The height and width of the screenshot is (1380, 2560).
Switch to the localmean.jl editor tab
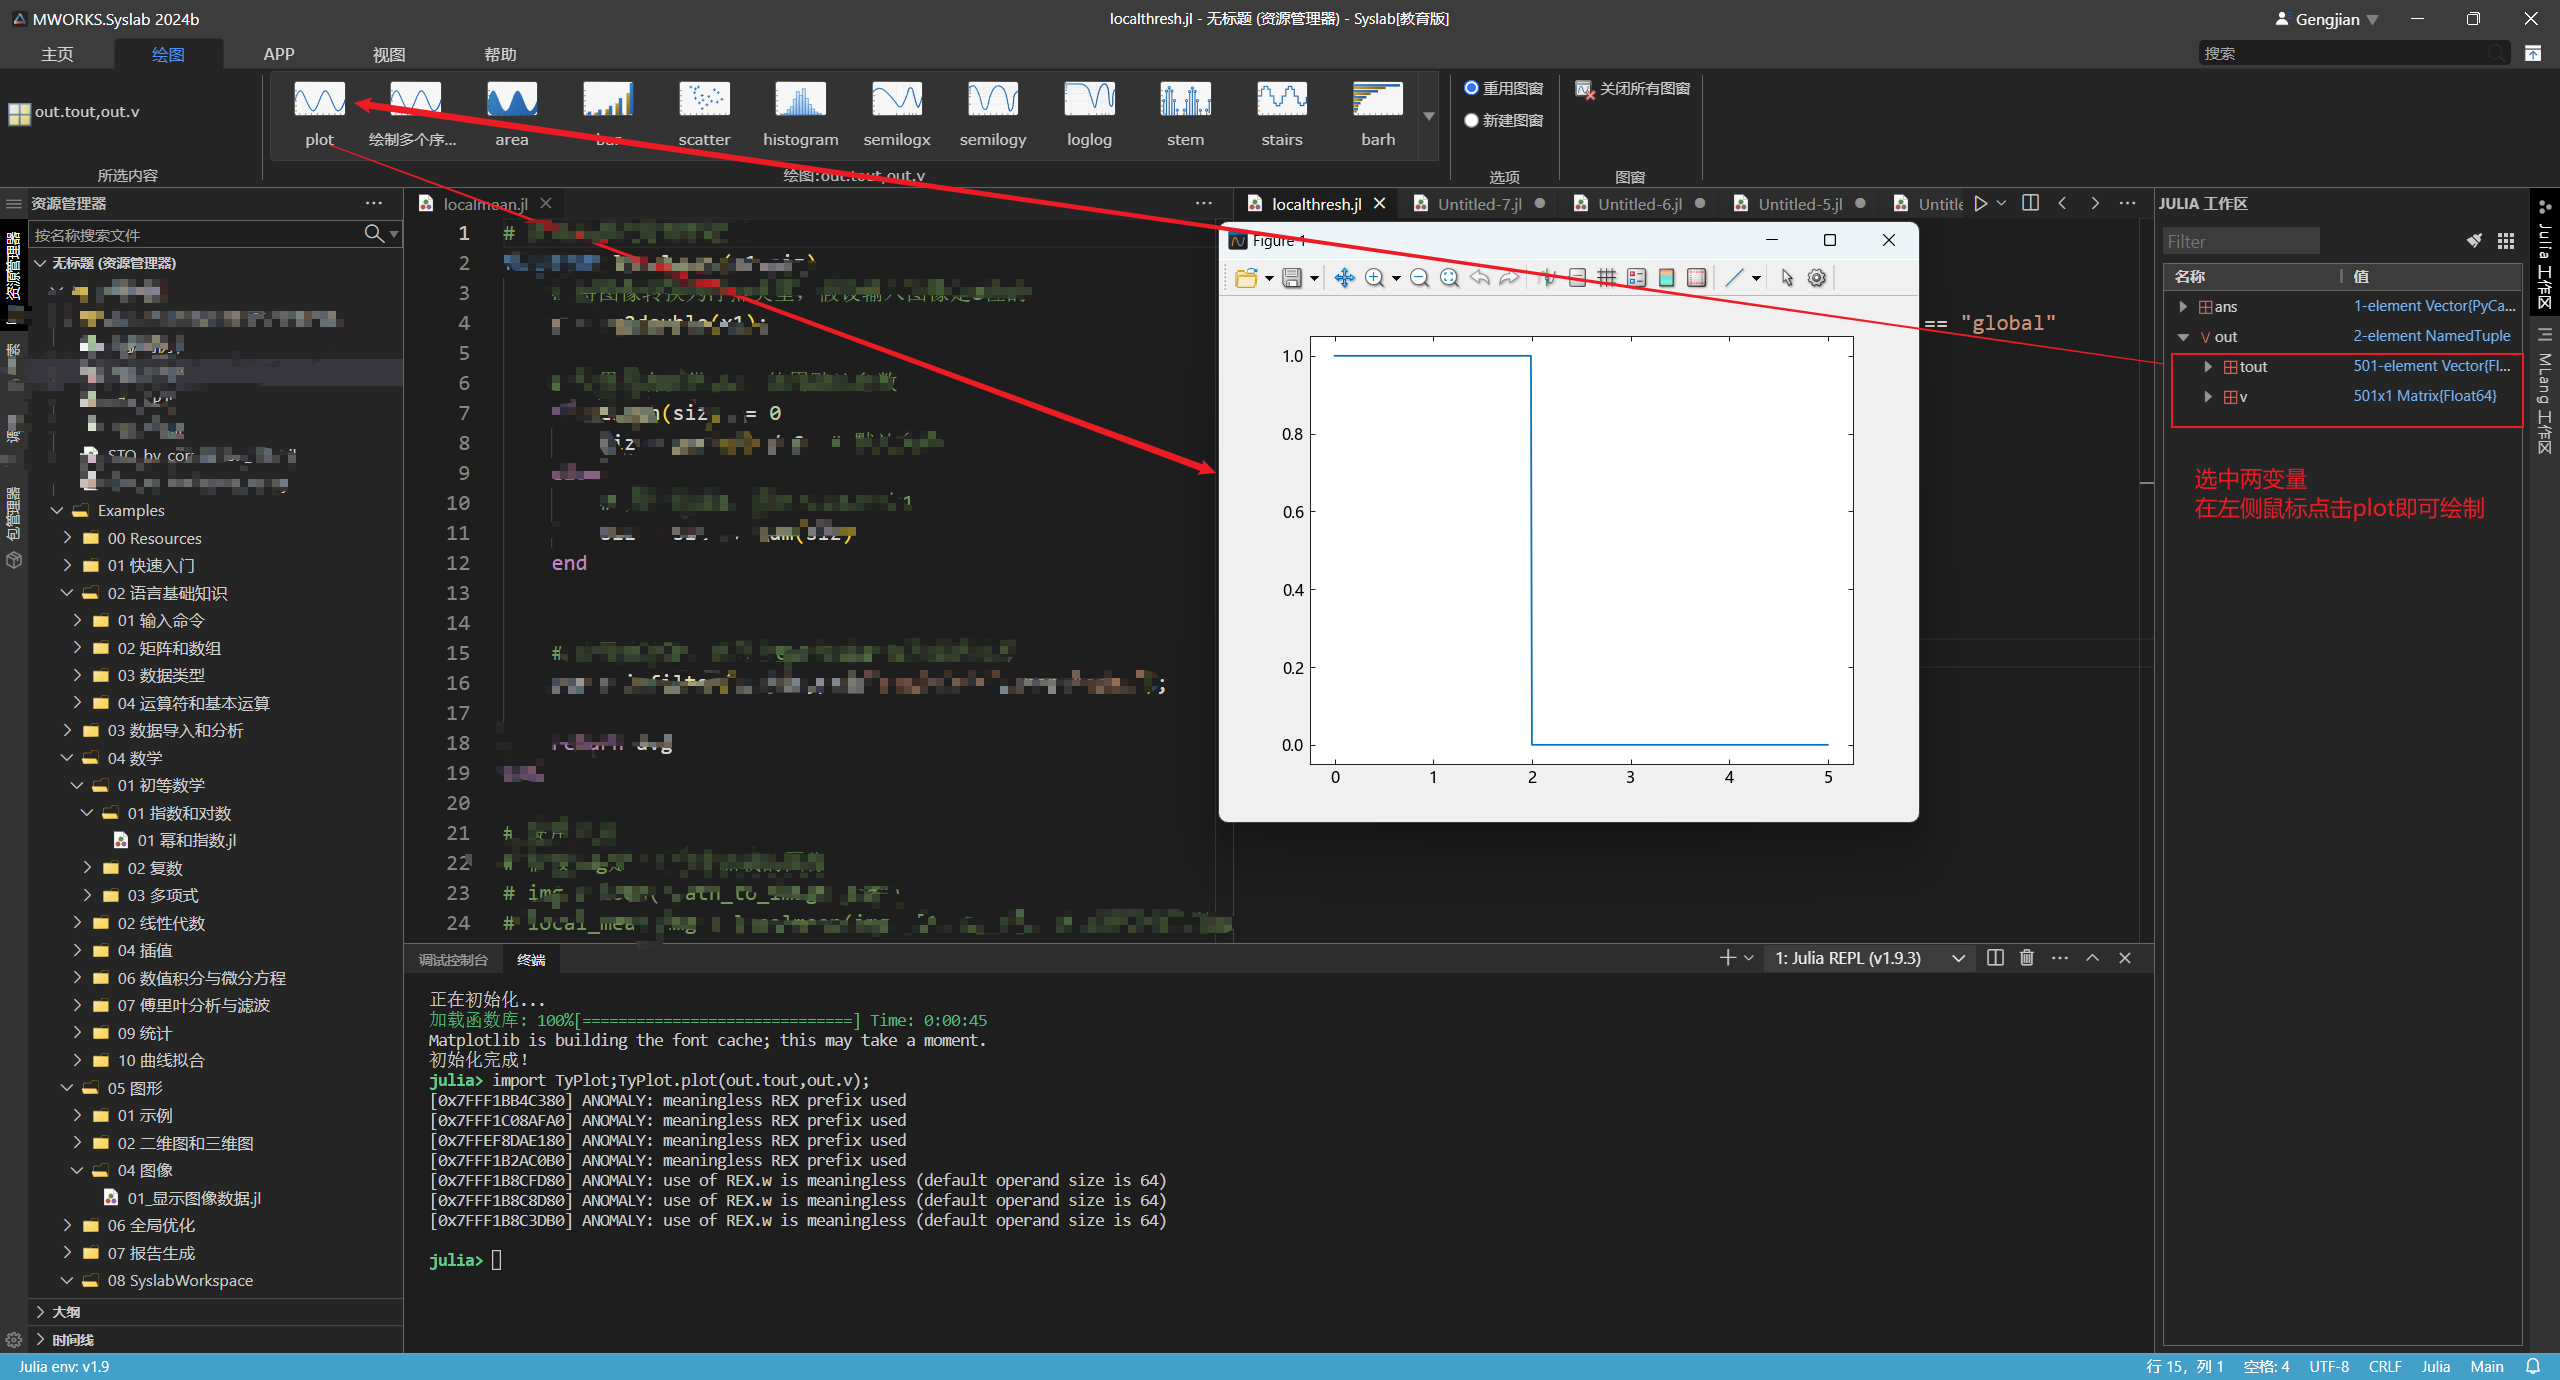click(x=485, y=203)
